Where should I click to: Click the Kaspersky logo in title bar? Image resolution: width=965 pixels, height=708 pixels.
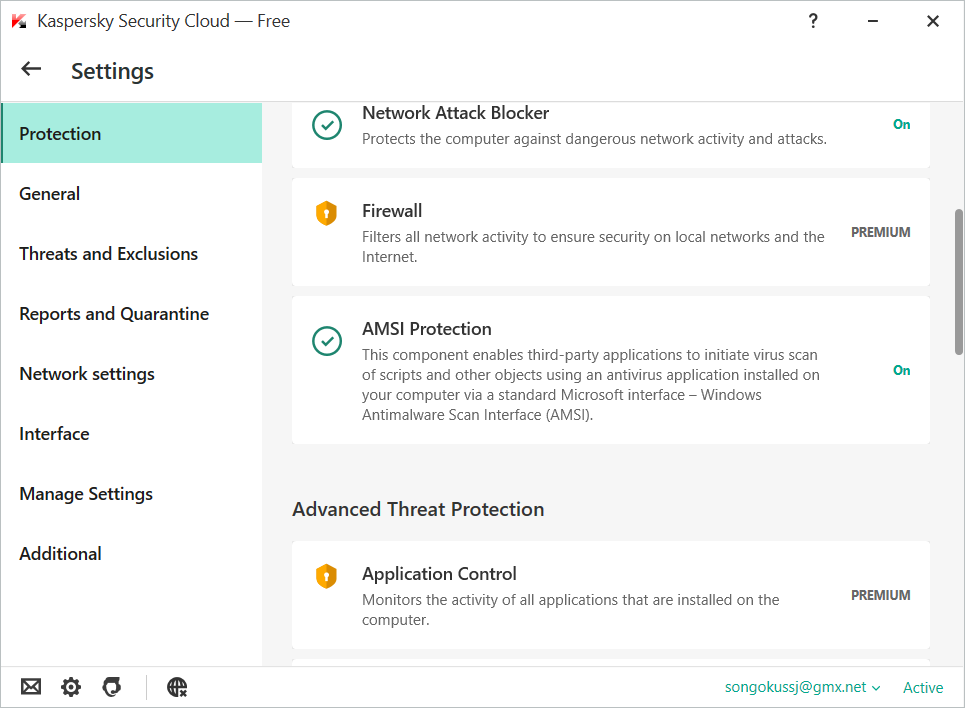coord(19,21)
